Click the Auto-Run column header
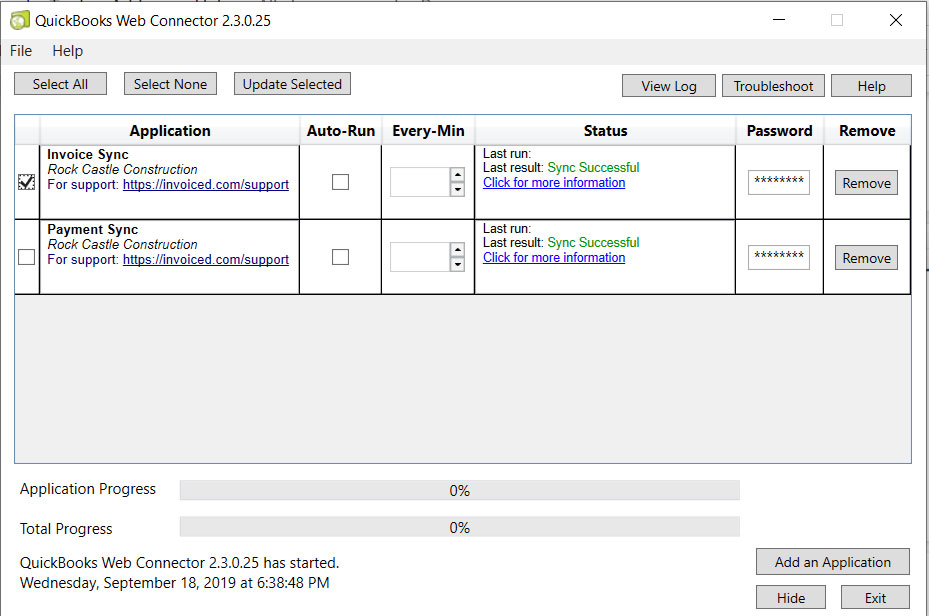 pos(341,131)
